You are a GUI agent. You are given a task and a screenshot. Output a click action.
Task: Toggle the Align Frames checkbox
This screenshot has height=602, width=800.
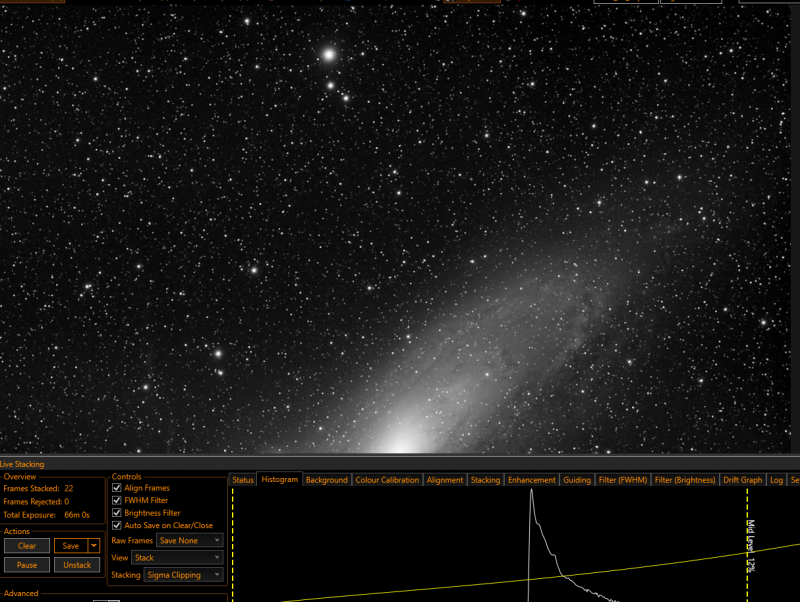(117, 488)
